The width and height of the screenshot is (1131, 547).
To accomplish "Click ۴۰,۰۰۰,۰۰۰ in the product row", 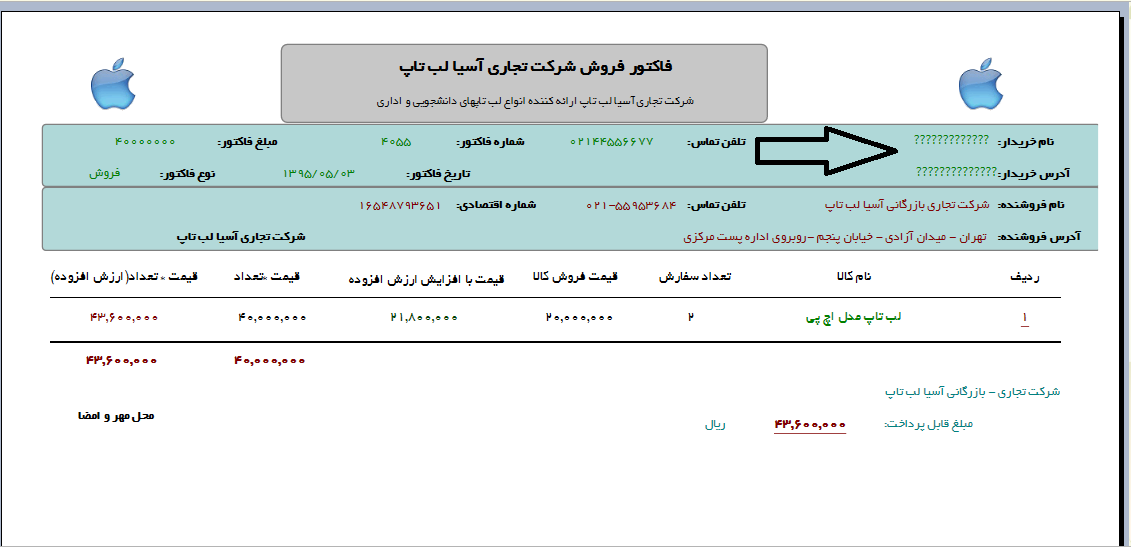I will pos(271,318).
